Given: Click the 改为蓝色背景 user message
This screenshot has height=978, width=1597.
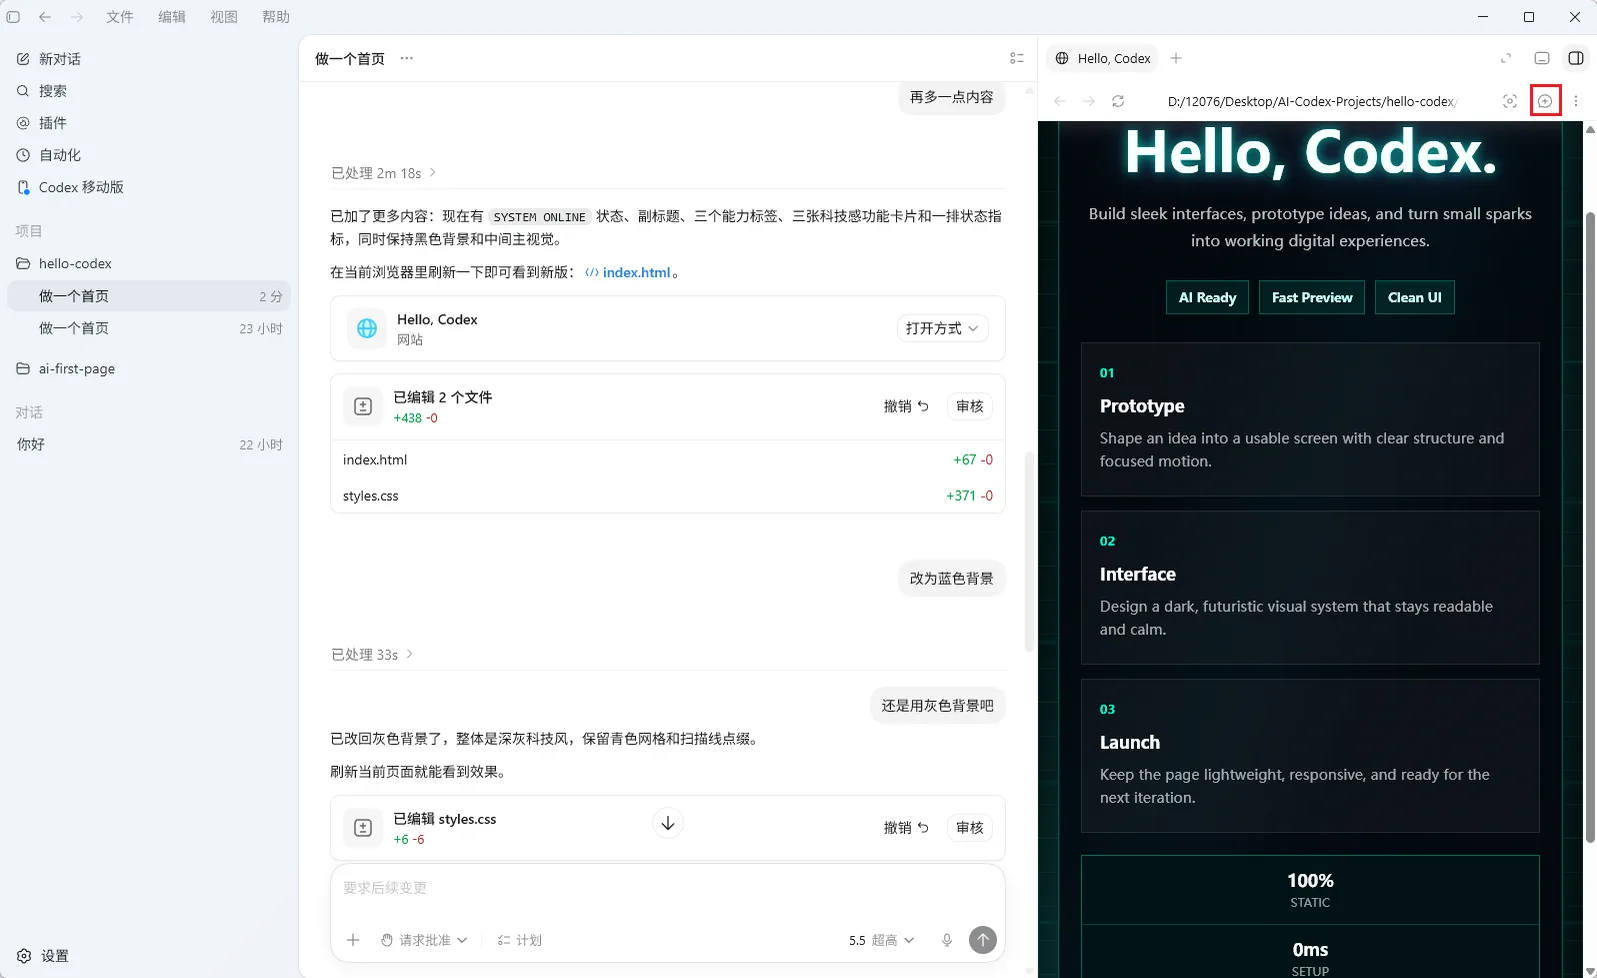Looking at the screenshot, I should [x=952, y=579].
